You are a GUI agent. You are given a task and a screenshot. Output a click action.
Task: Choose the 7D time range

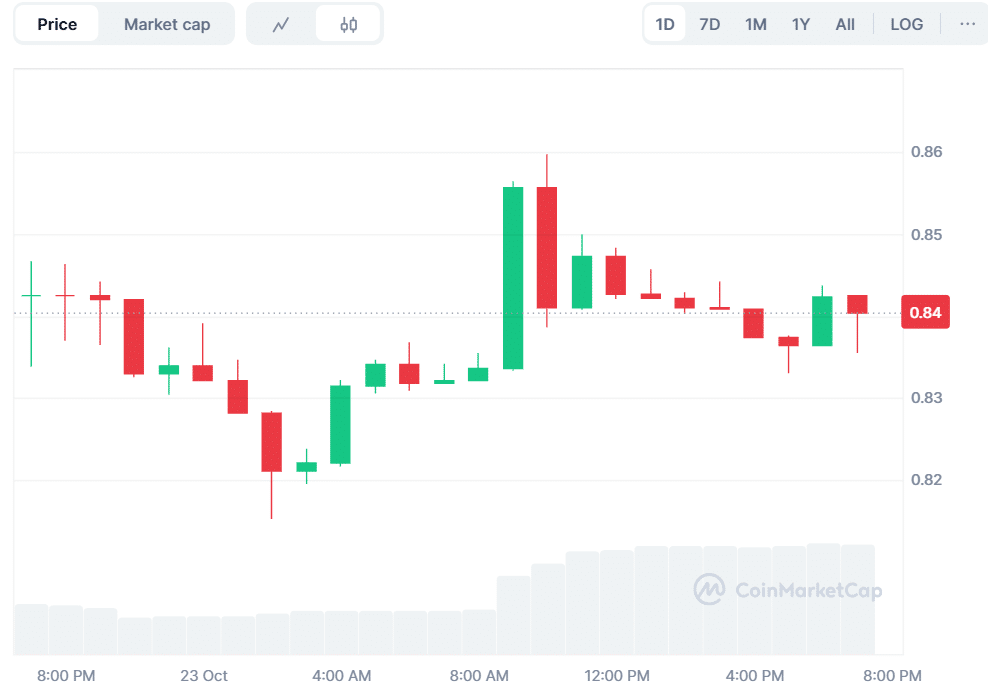pyautogui.click(x=709, y=24)
